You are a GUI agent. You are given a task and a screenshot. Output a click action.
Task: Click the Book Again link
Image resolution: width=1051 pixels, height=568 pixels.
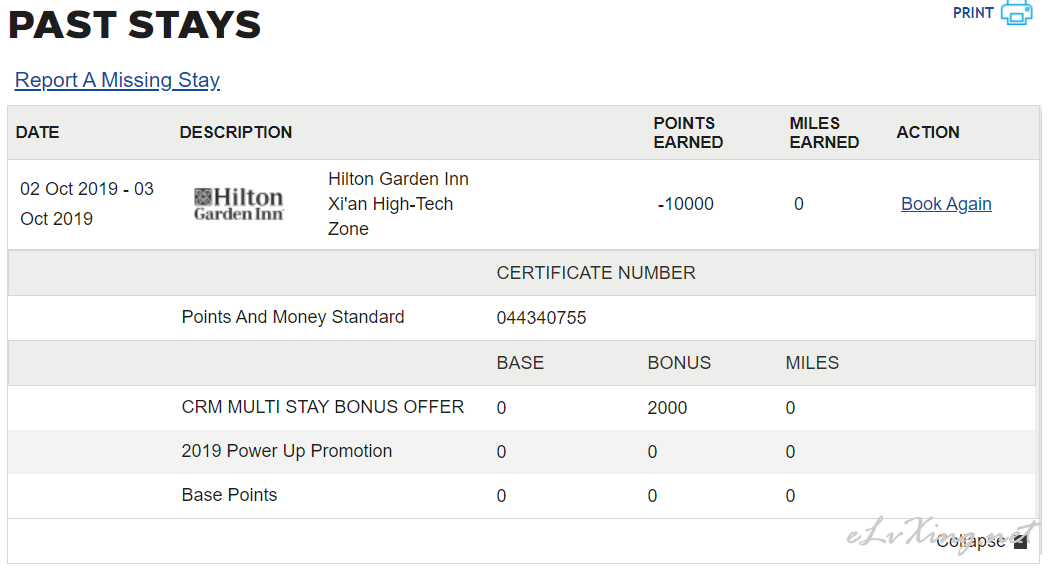point(946,204)
